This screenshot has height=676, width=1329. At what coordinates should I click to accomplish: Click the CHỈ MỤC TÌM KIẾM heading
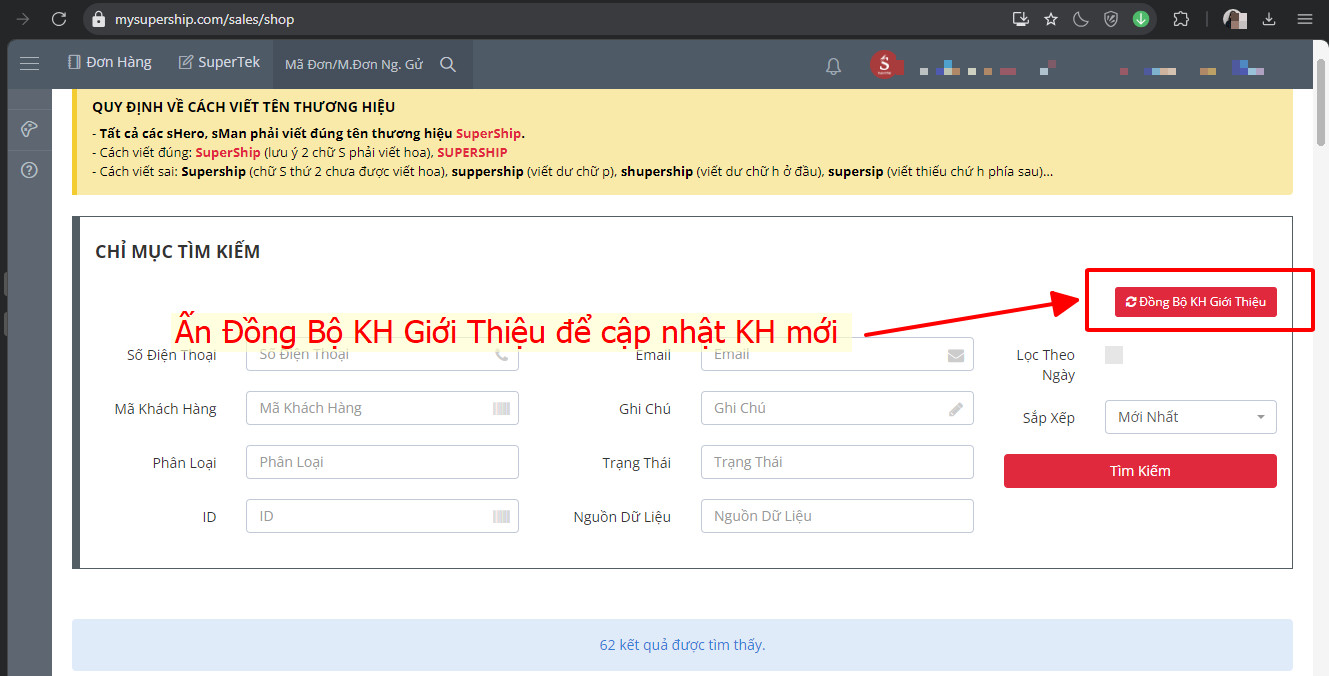tap(177, 252)
